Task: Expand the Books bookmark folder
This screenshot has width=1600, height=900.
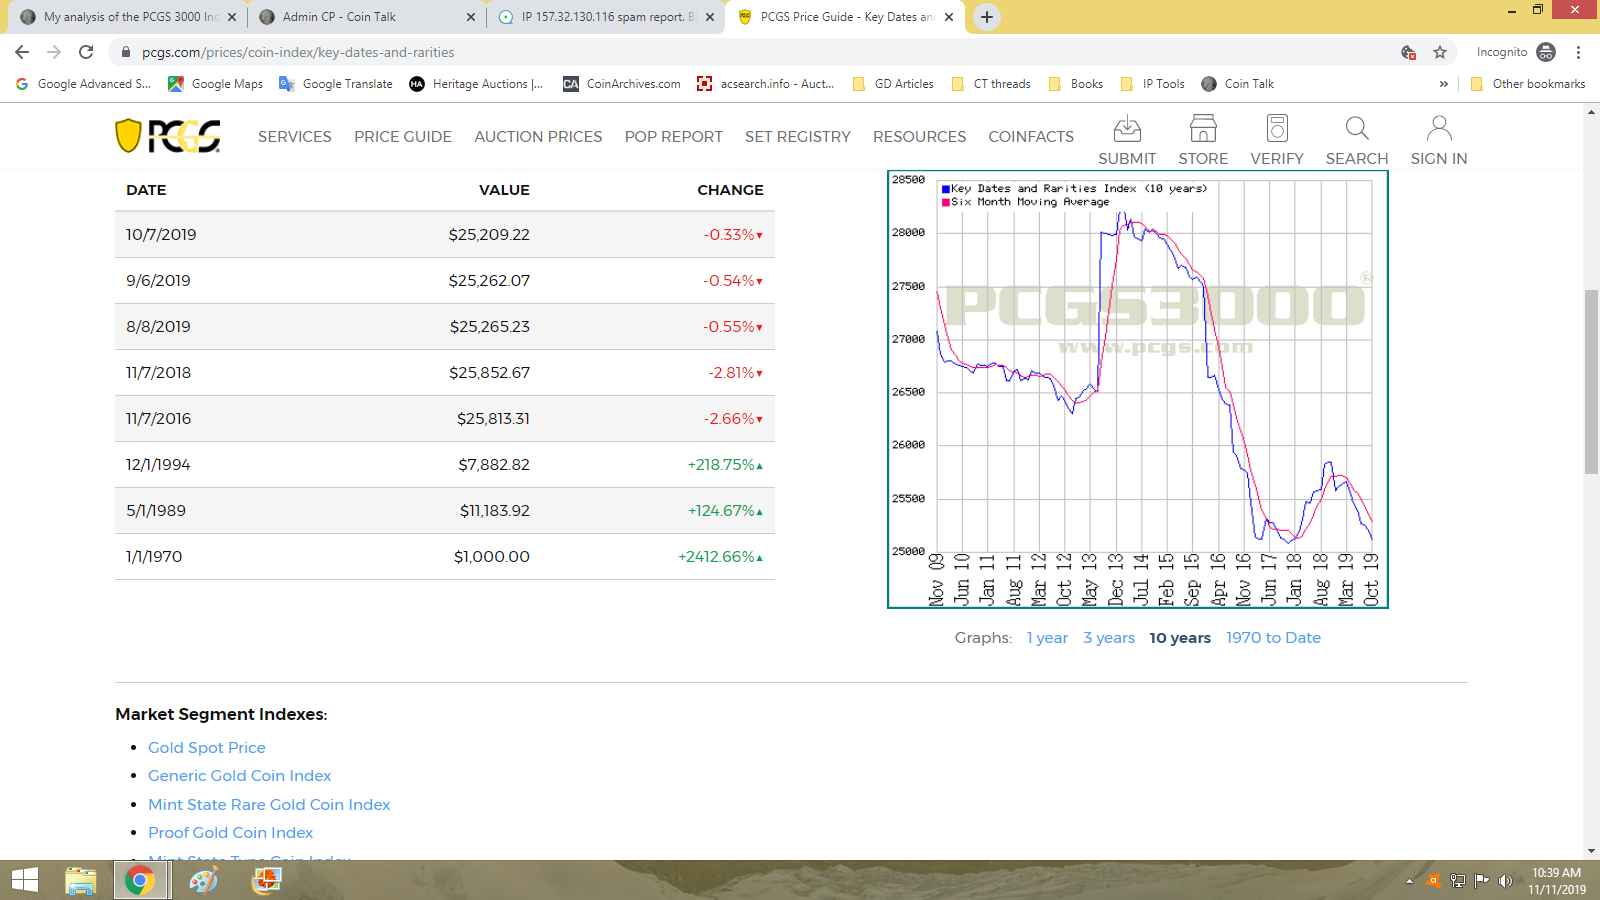Action: pyautogui.click(x=1076, y=84)
